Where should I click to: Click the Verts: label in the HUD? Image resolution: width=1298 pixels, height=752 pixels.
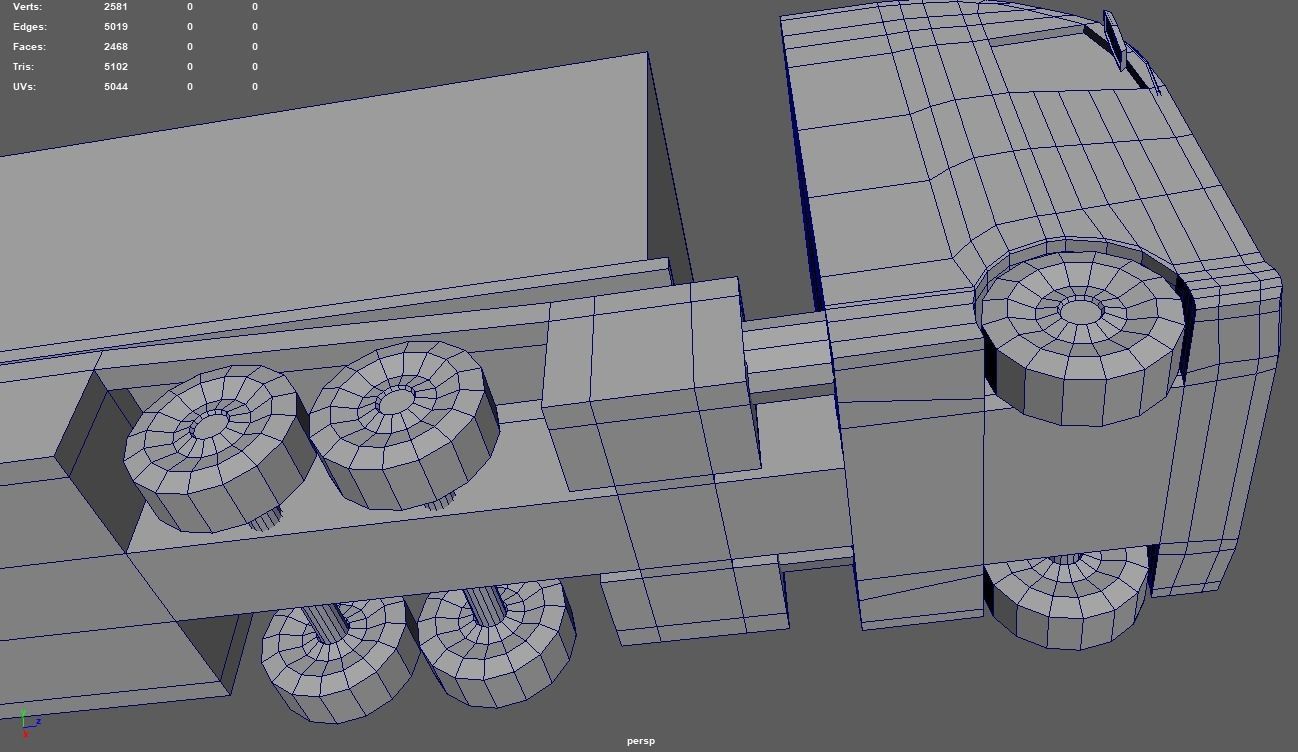pyautogui.click(x=27, y=7)
